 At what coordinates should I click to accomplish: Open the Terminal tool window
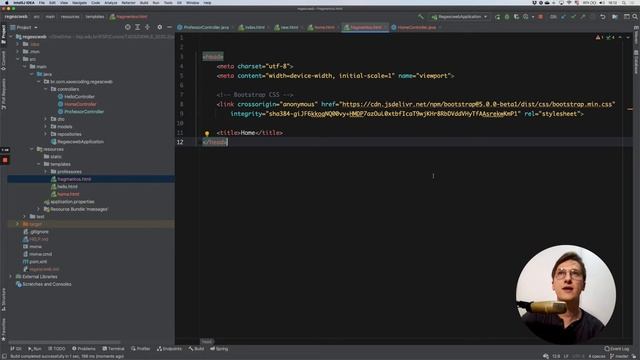[113, 349]
